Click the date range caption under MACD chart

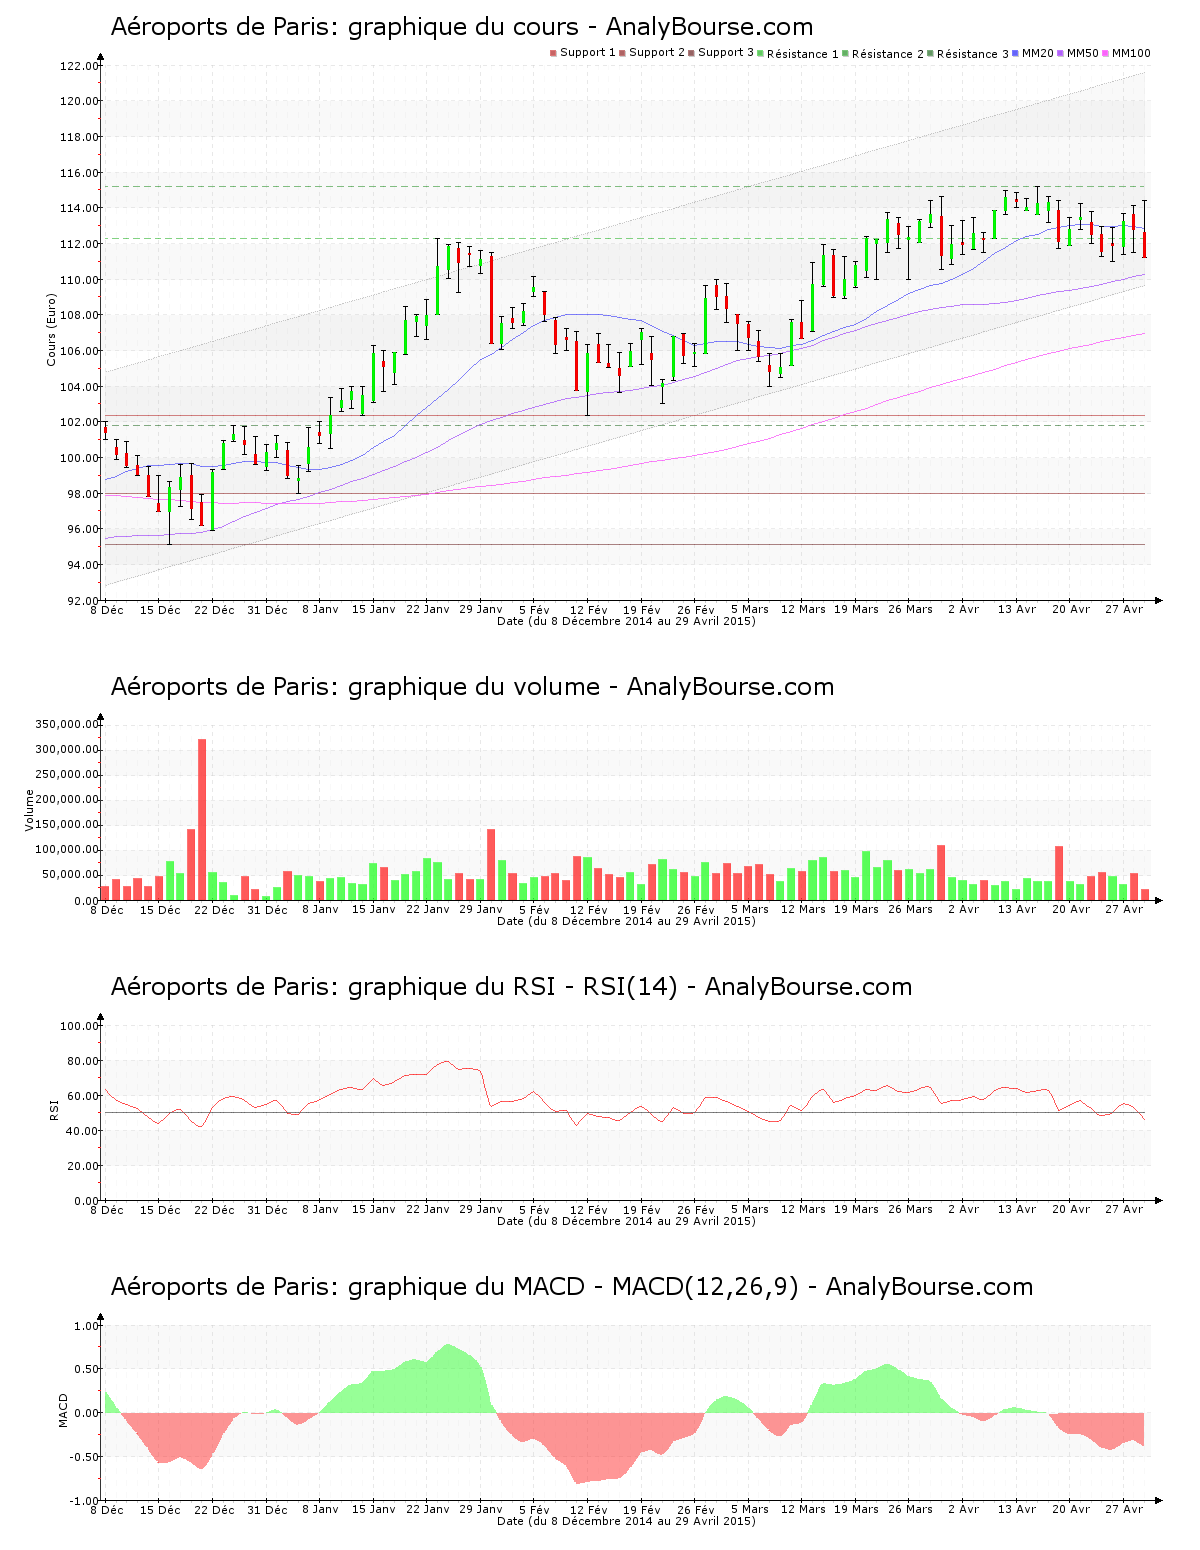[x=626, y=1521]
